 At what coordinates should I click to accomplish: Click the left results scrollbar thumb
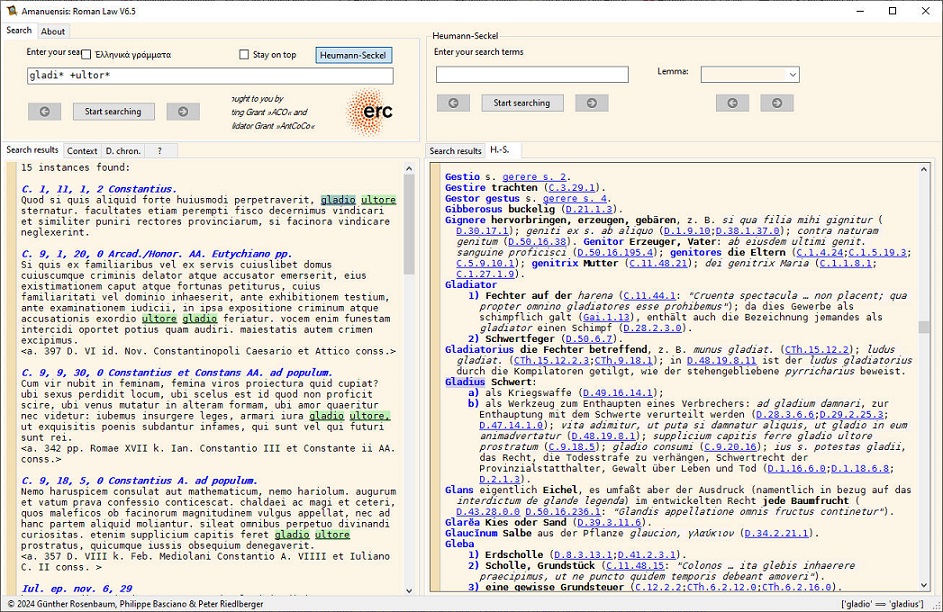(x=409, y=225)
